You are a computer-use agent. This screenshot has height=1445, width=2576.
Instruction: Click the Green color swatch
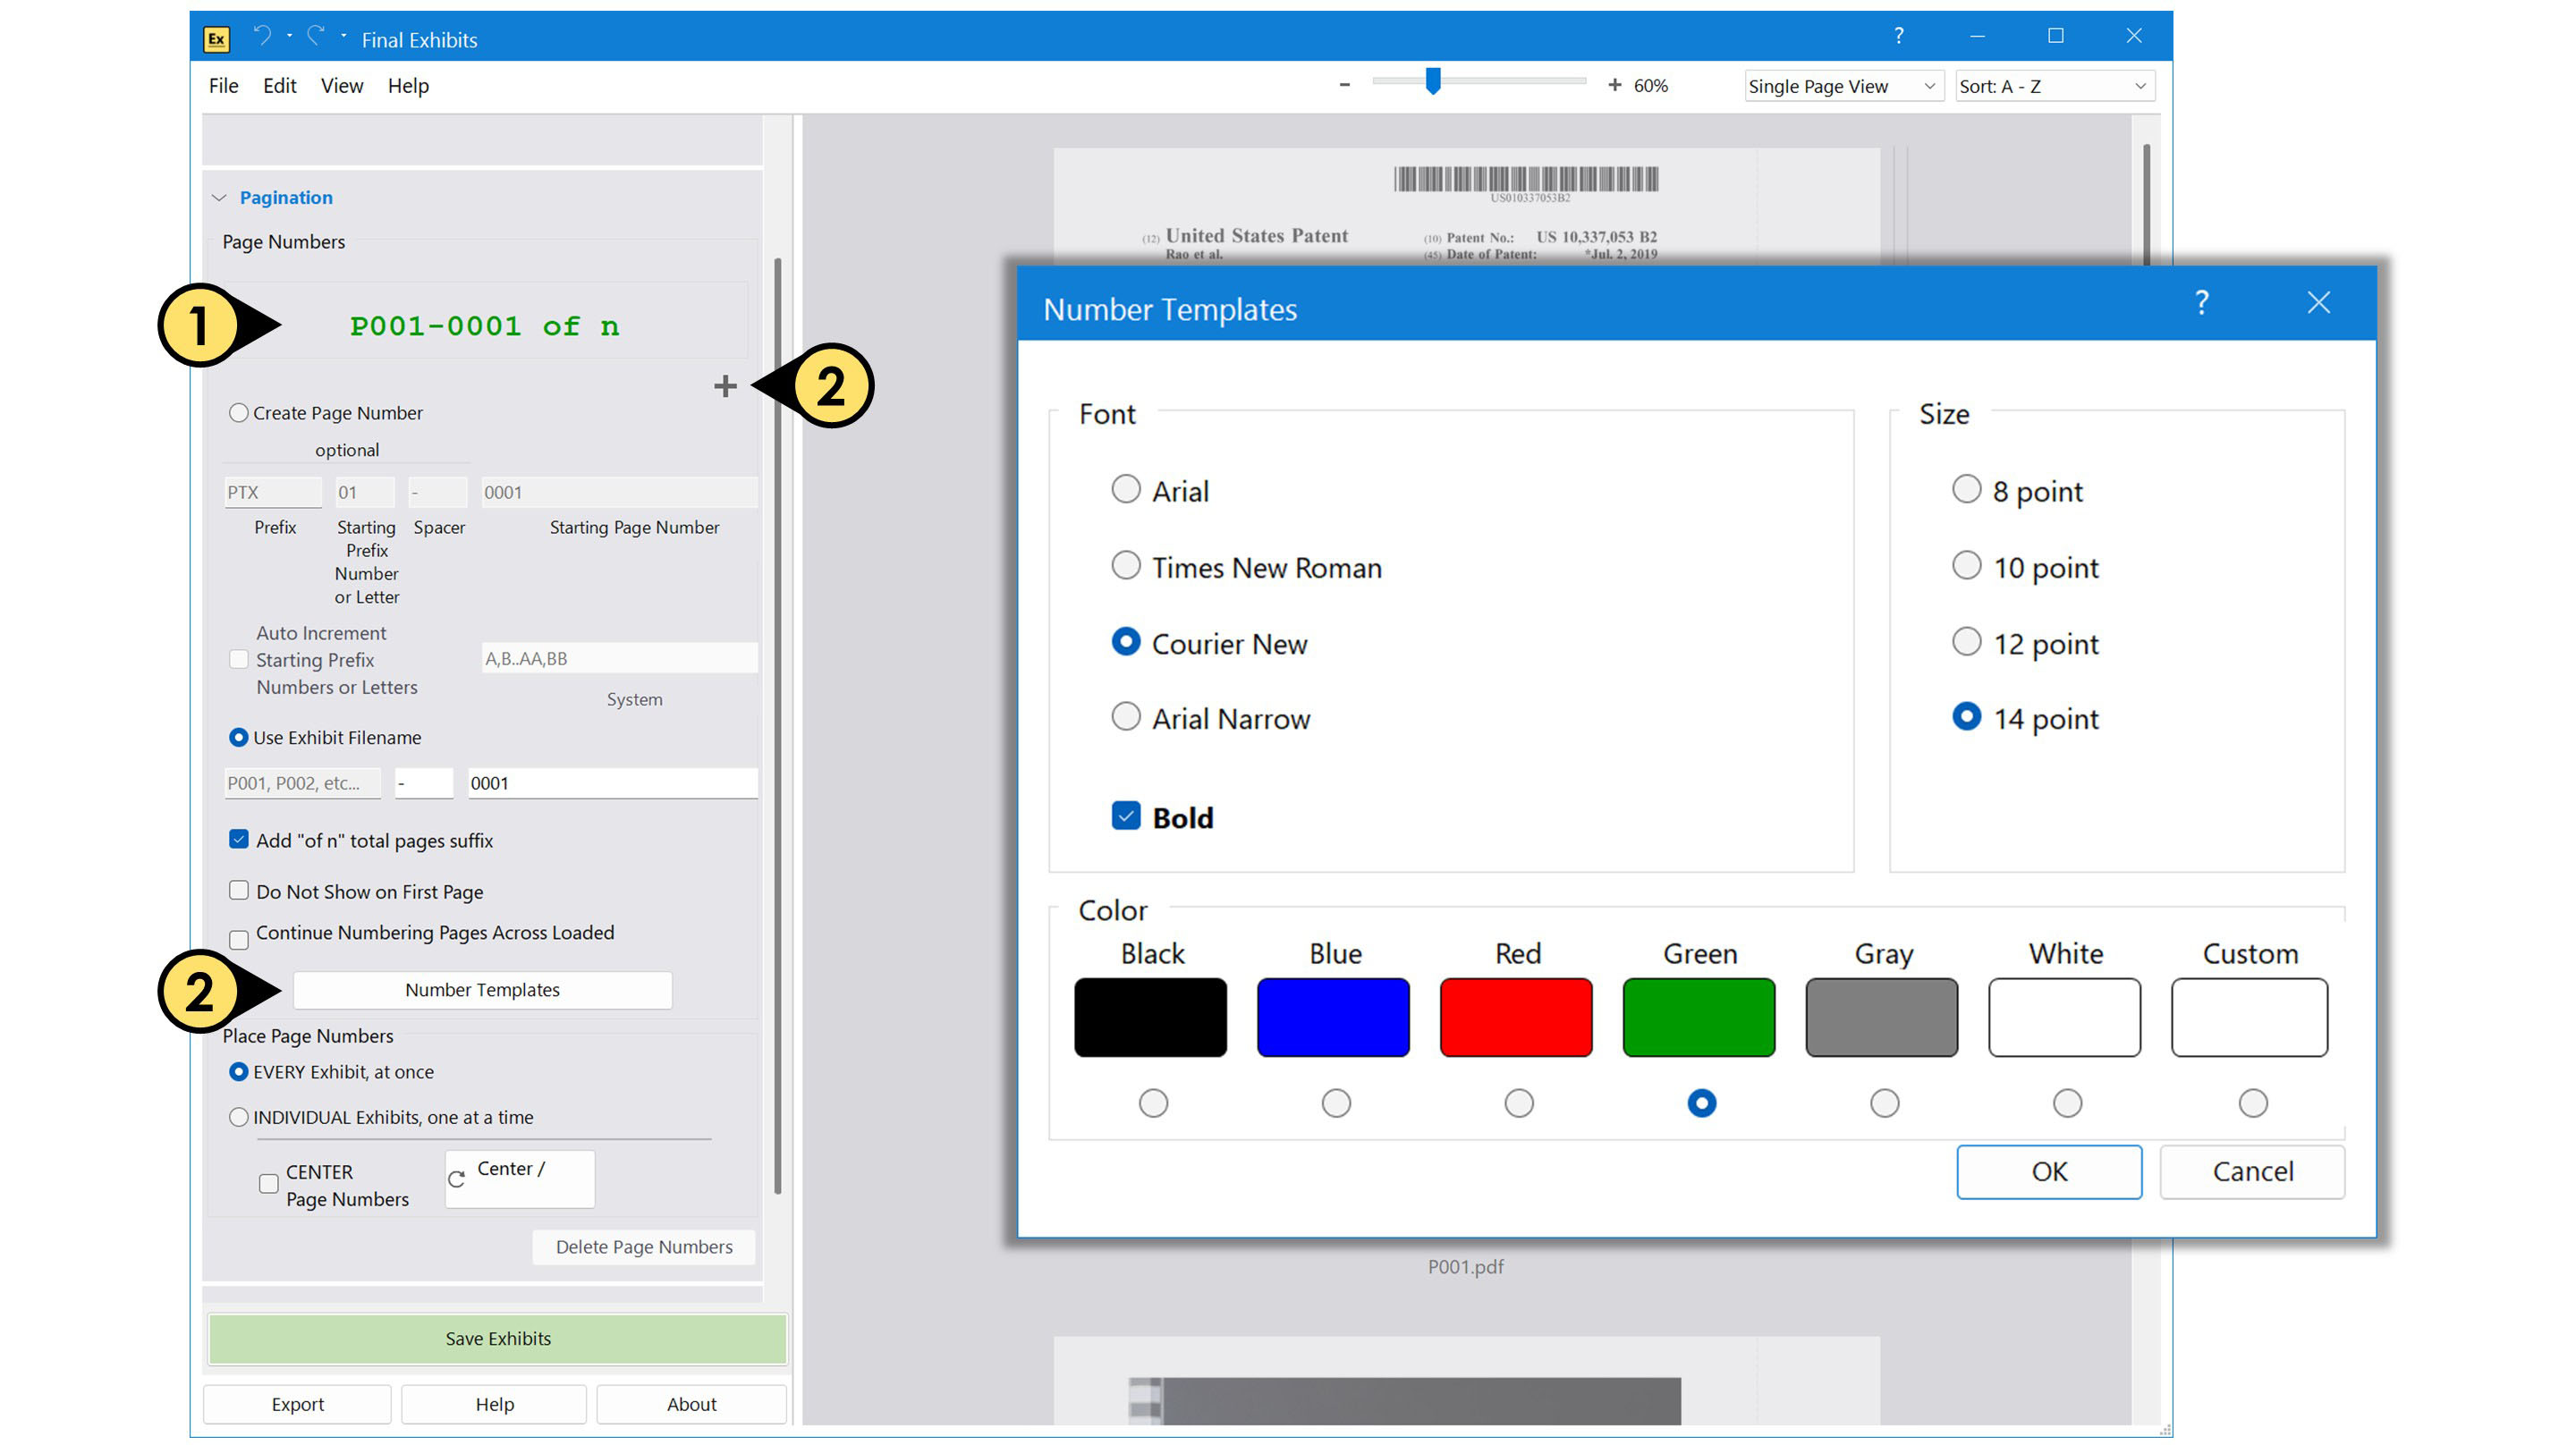click(1699, 1017)
